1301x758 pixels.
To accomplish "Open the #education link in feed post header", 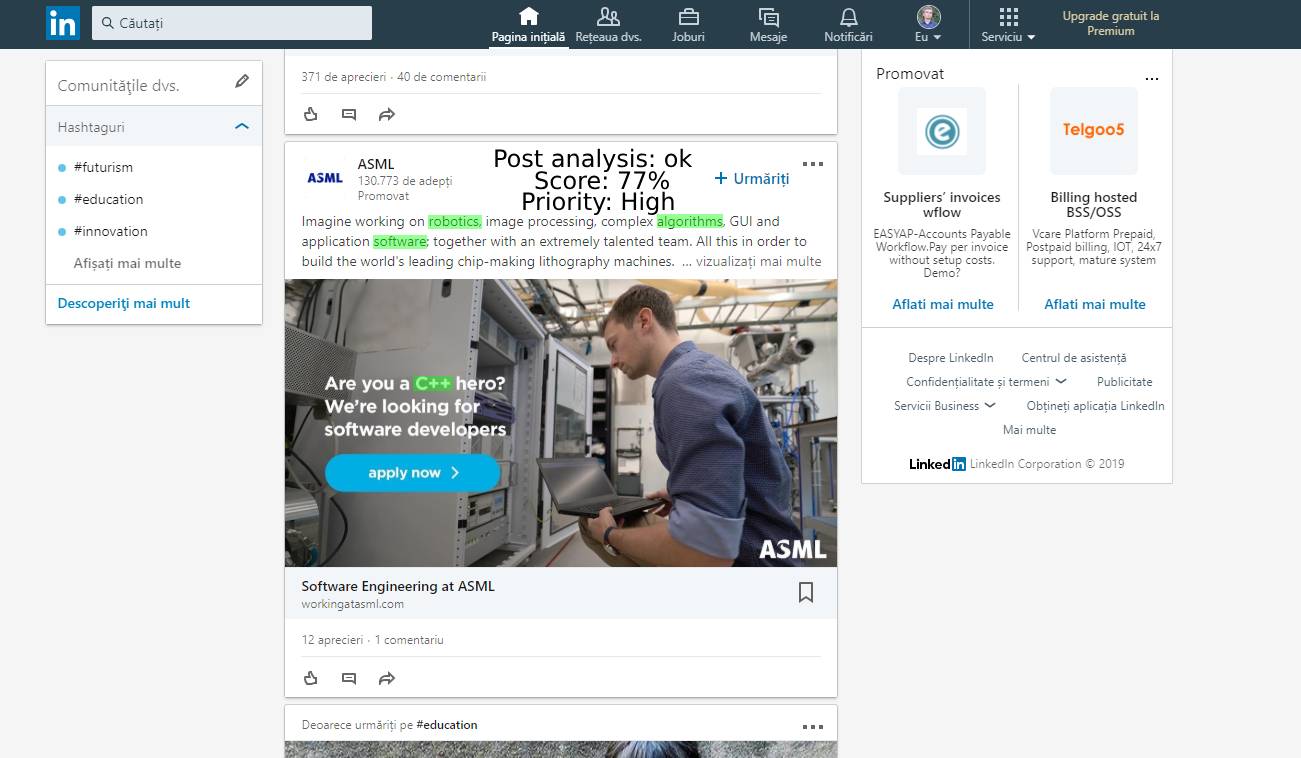I will [x=447, y=725].
